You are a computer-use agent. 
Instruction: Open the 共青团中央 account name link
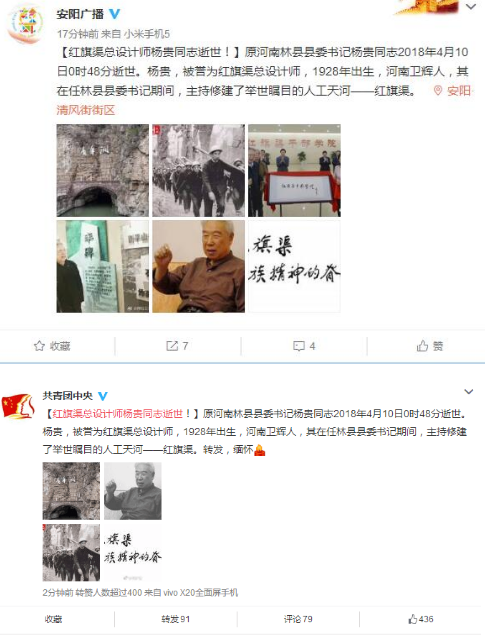[x=68, y=395]
